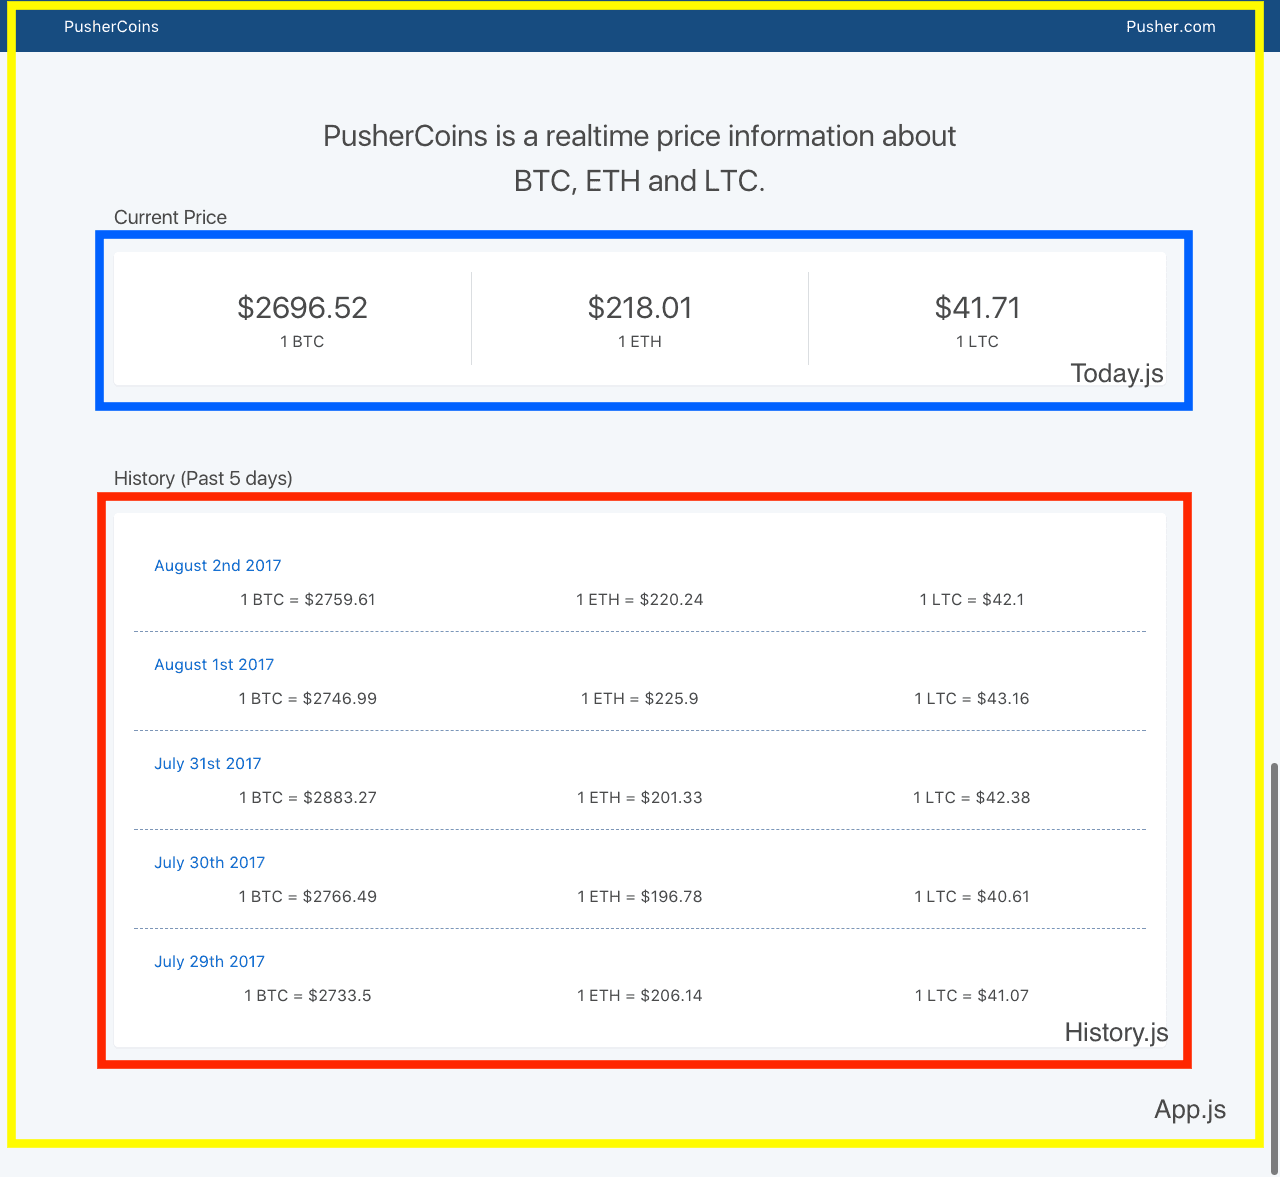Image resolution: width=1280 pixels, height=1177 pixels.
Task: Click the 1 ETH = $206.14 entry
Action: point(639,996)
